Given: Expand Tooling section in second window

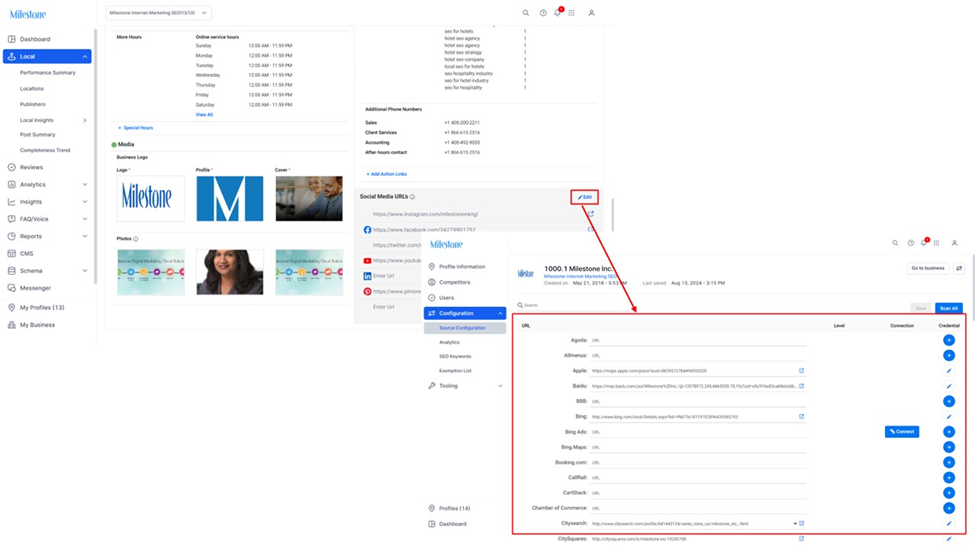Looking at the screenshot, I should coord(500,386).
